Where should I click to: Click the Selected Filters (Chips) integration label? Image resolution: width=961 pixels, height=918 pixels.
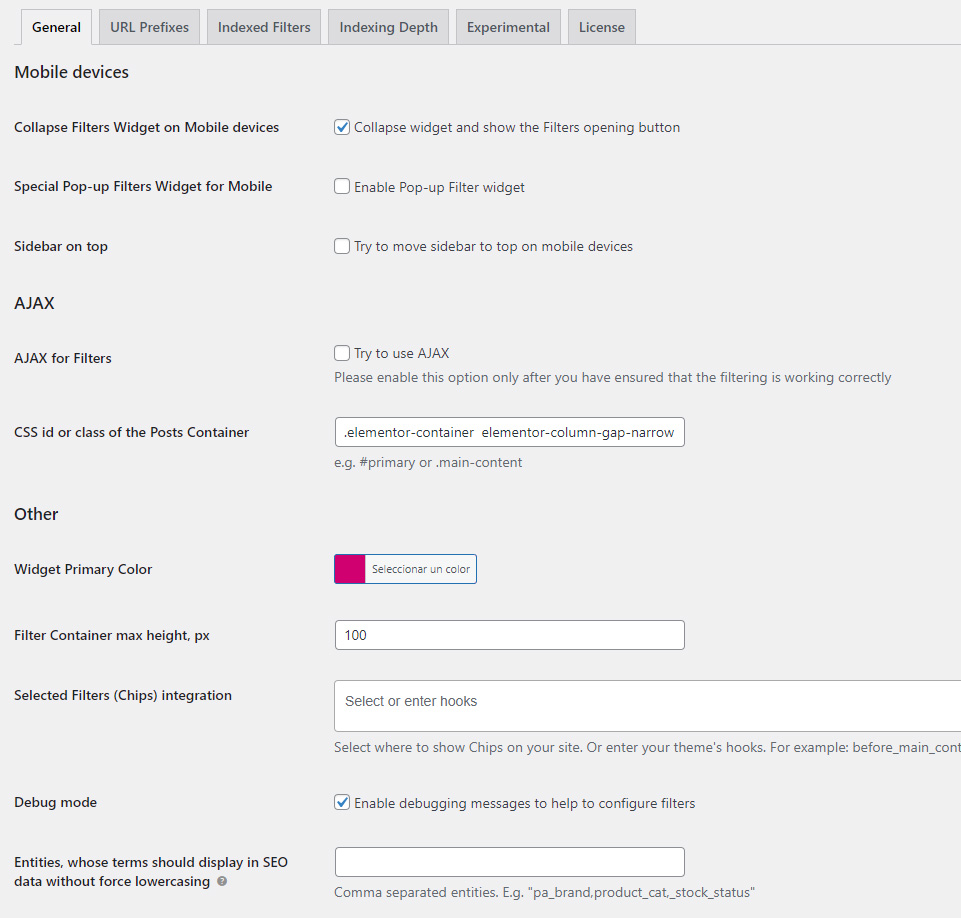pyautogui.click(x=123, y=695)
